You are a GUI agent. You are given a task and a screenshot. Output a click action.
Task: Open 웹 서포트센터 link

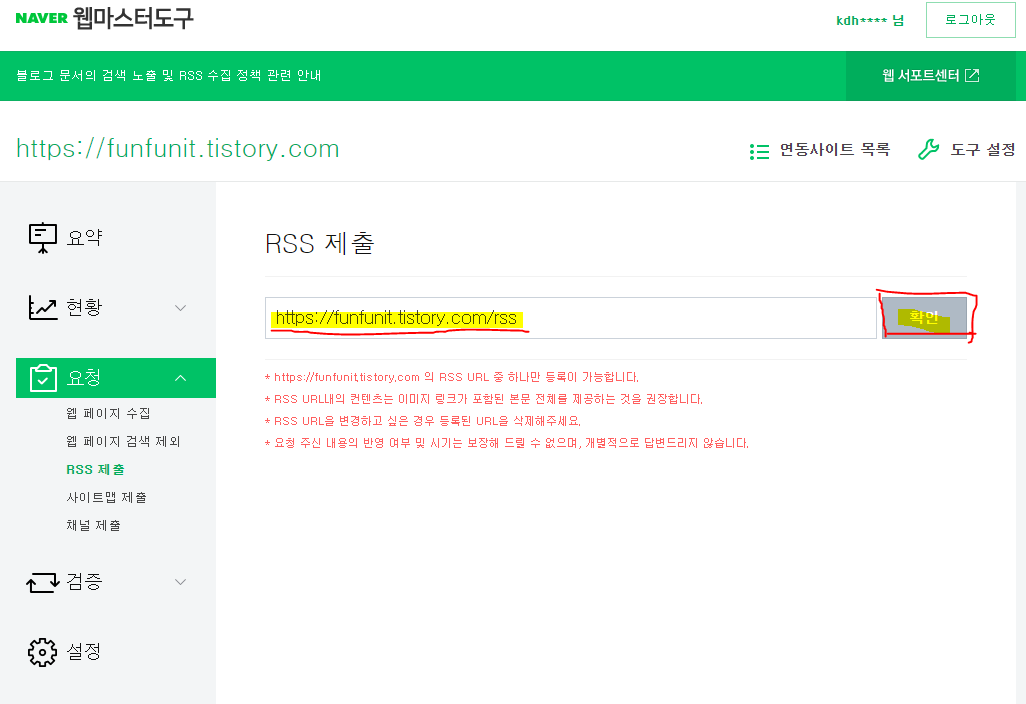click(x=920, y=75)
